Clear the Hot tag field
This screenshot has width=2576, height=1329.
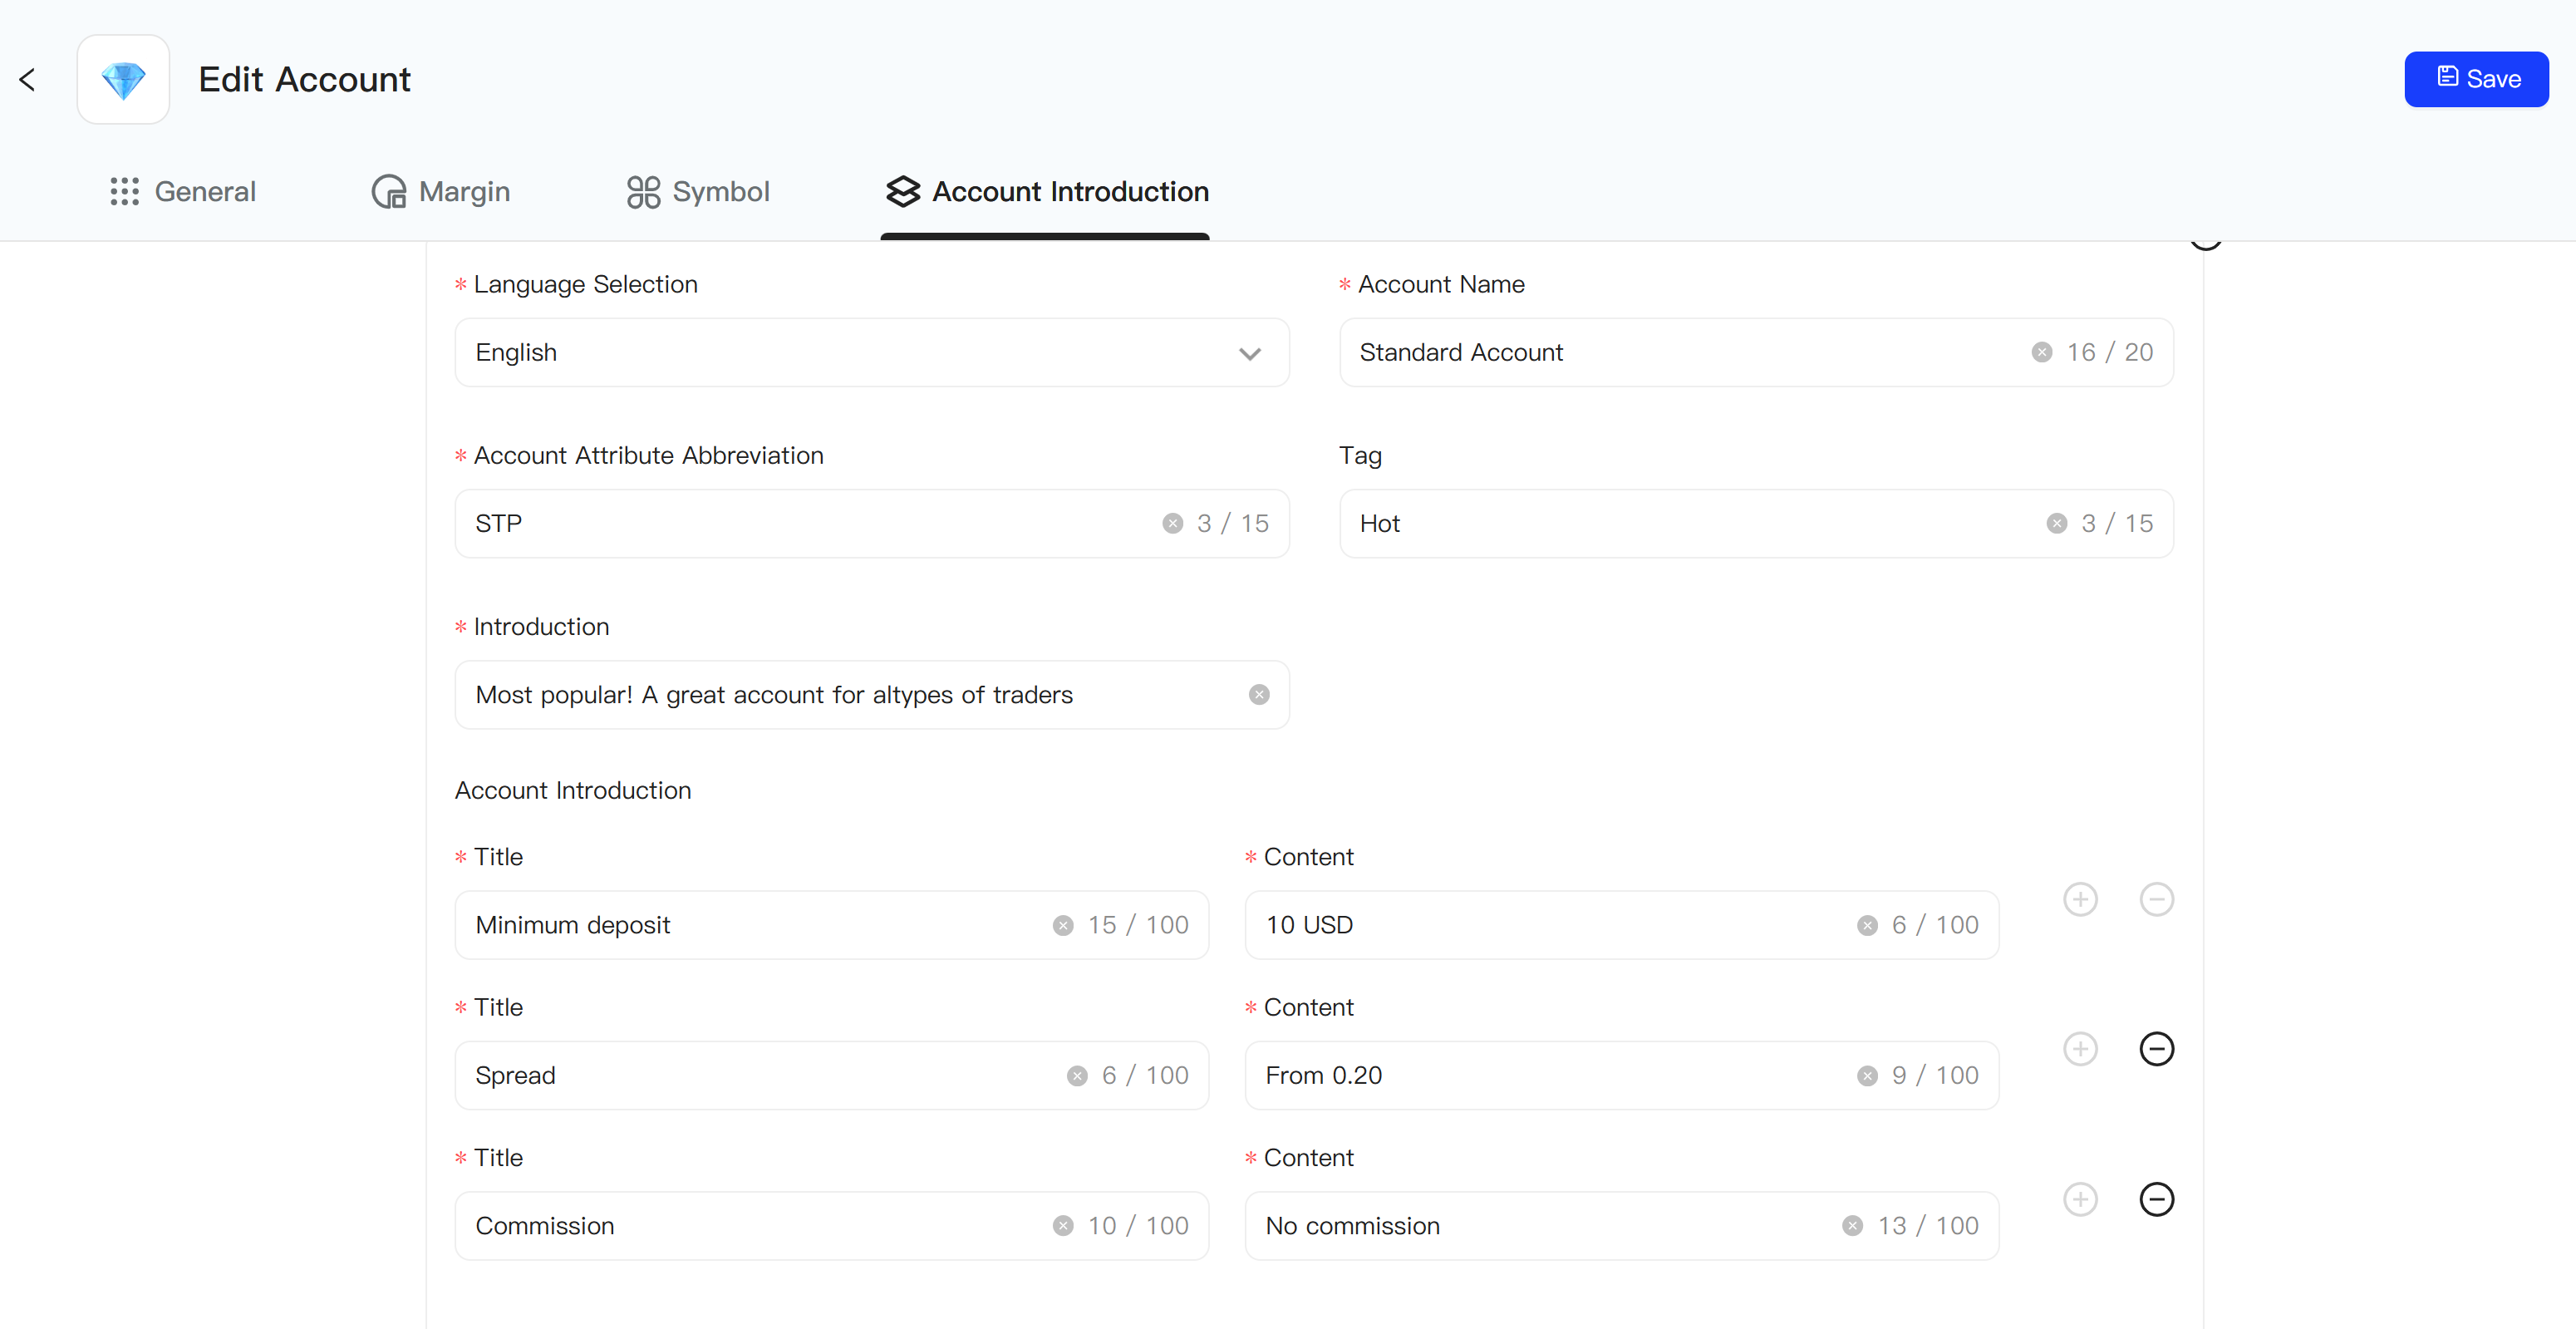tap(2056, 524)
